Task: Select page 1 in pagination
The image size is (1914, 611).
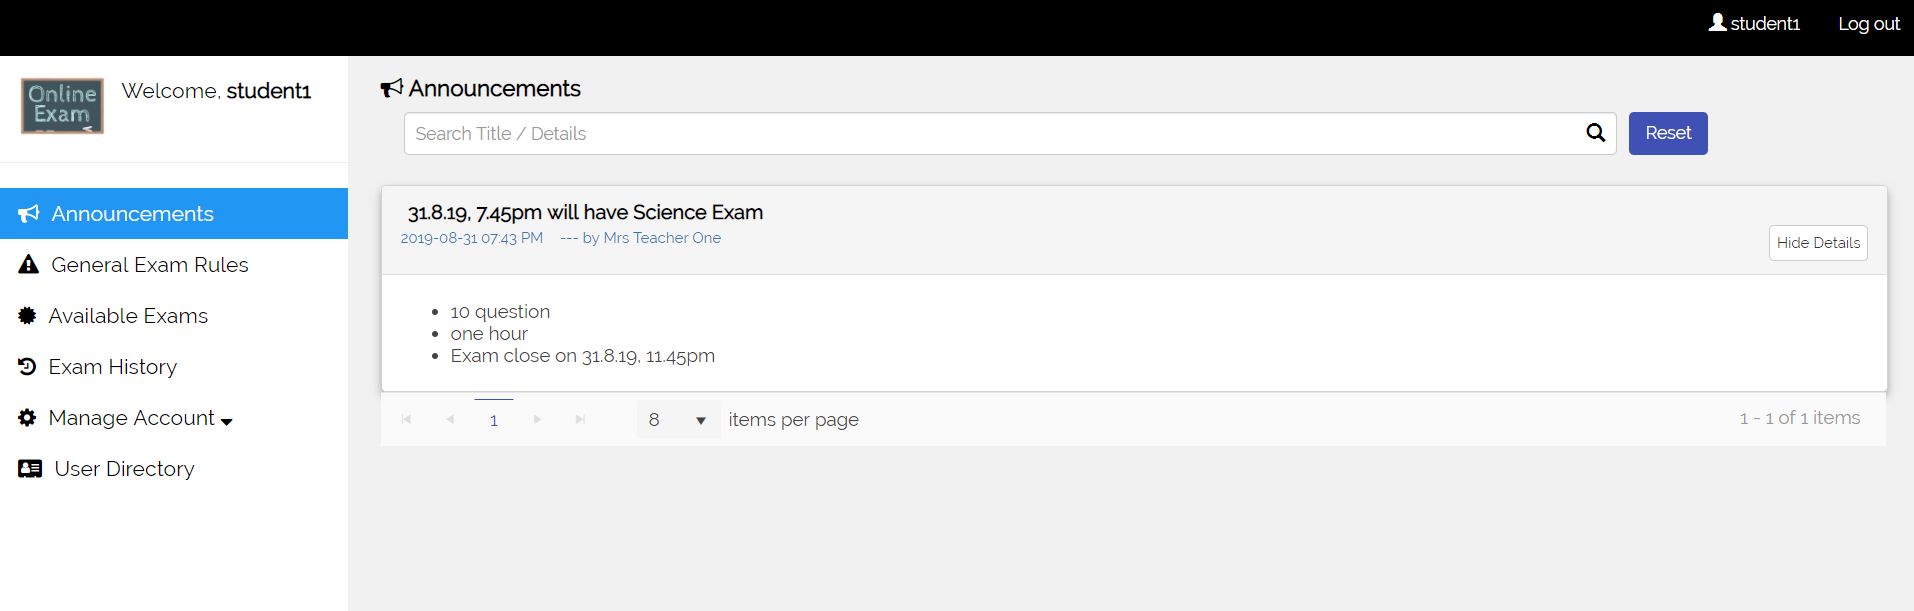Action: pyautogui.click(x=494, y=420)
